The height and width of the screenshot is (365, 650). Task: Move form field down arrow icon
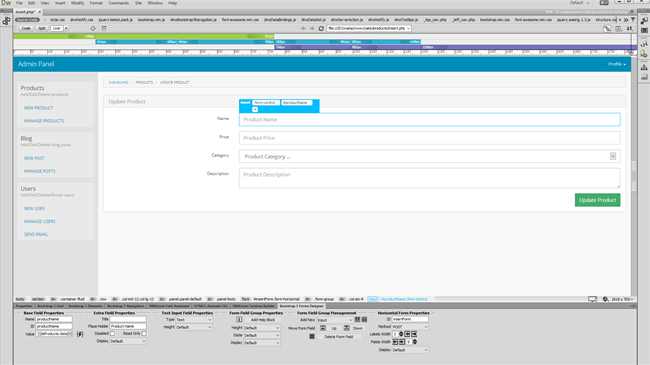[347, 328]
